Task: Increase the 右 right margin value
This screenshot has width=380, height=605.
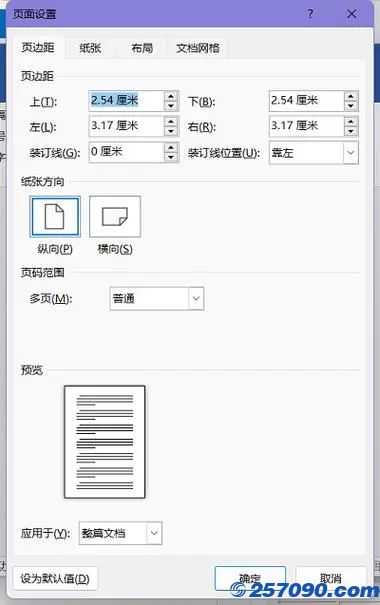Action: coord(351,122)
